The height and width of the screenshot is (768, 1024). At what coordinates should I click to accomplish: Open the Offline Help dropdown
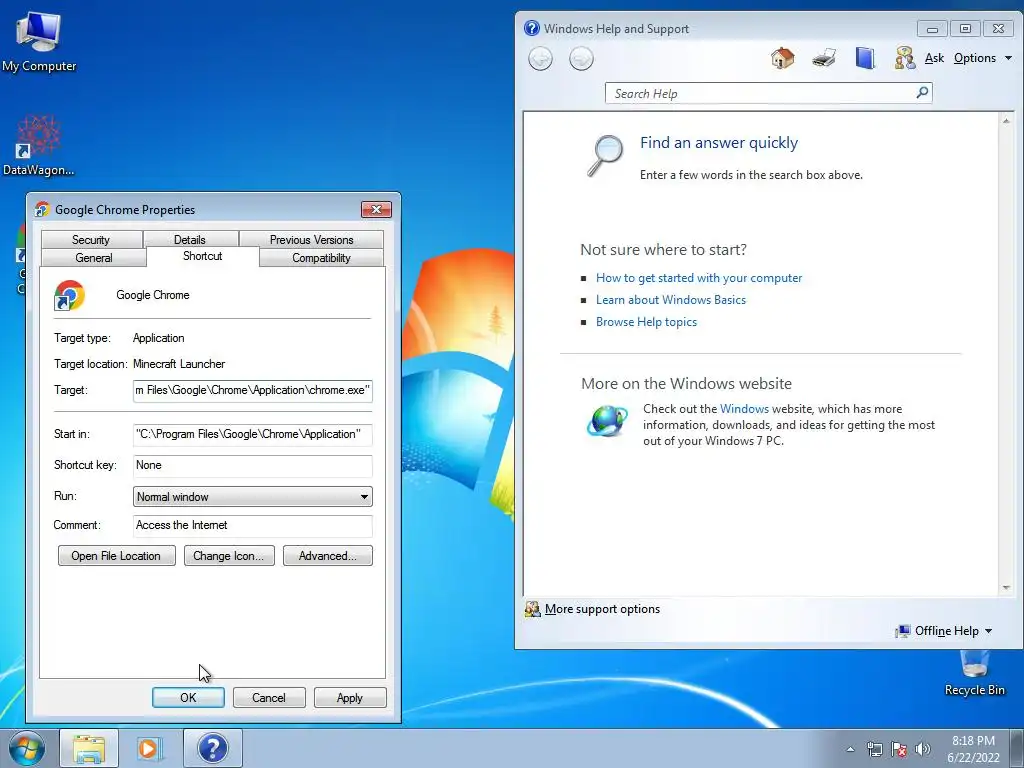[x=944, y=631]
